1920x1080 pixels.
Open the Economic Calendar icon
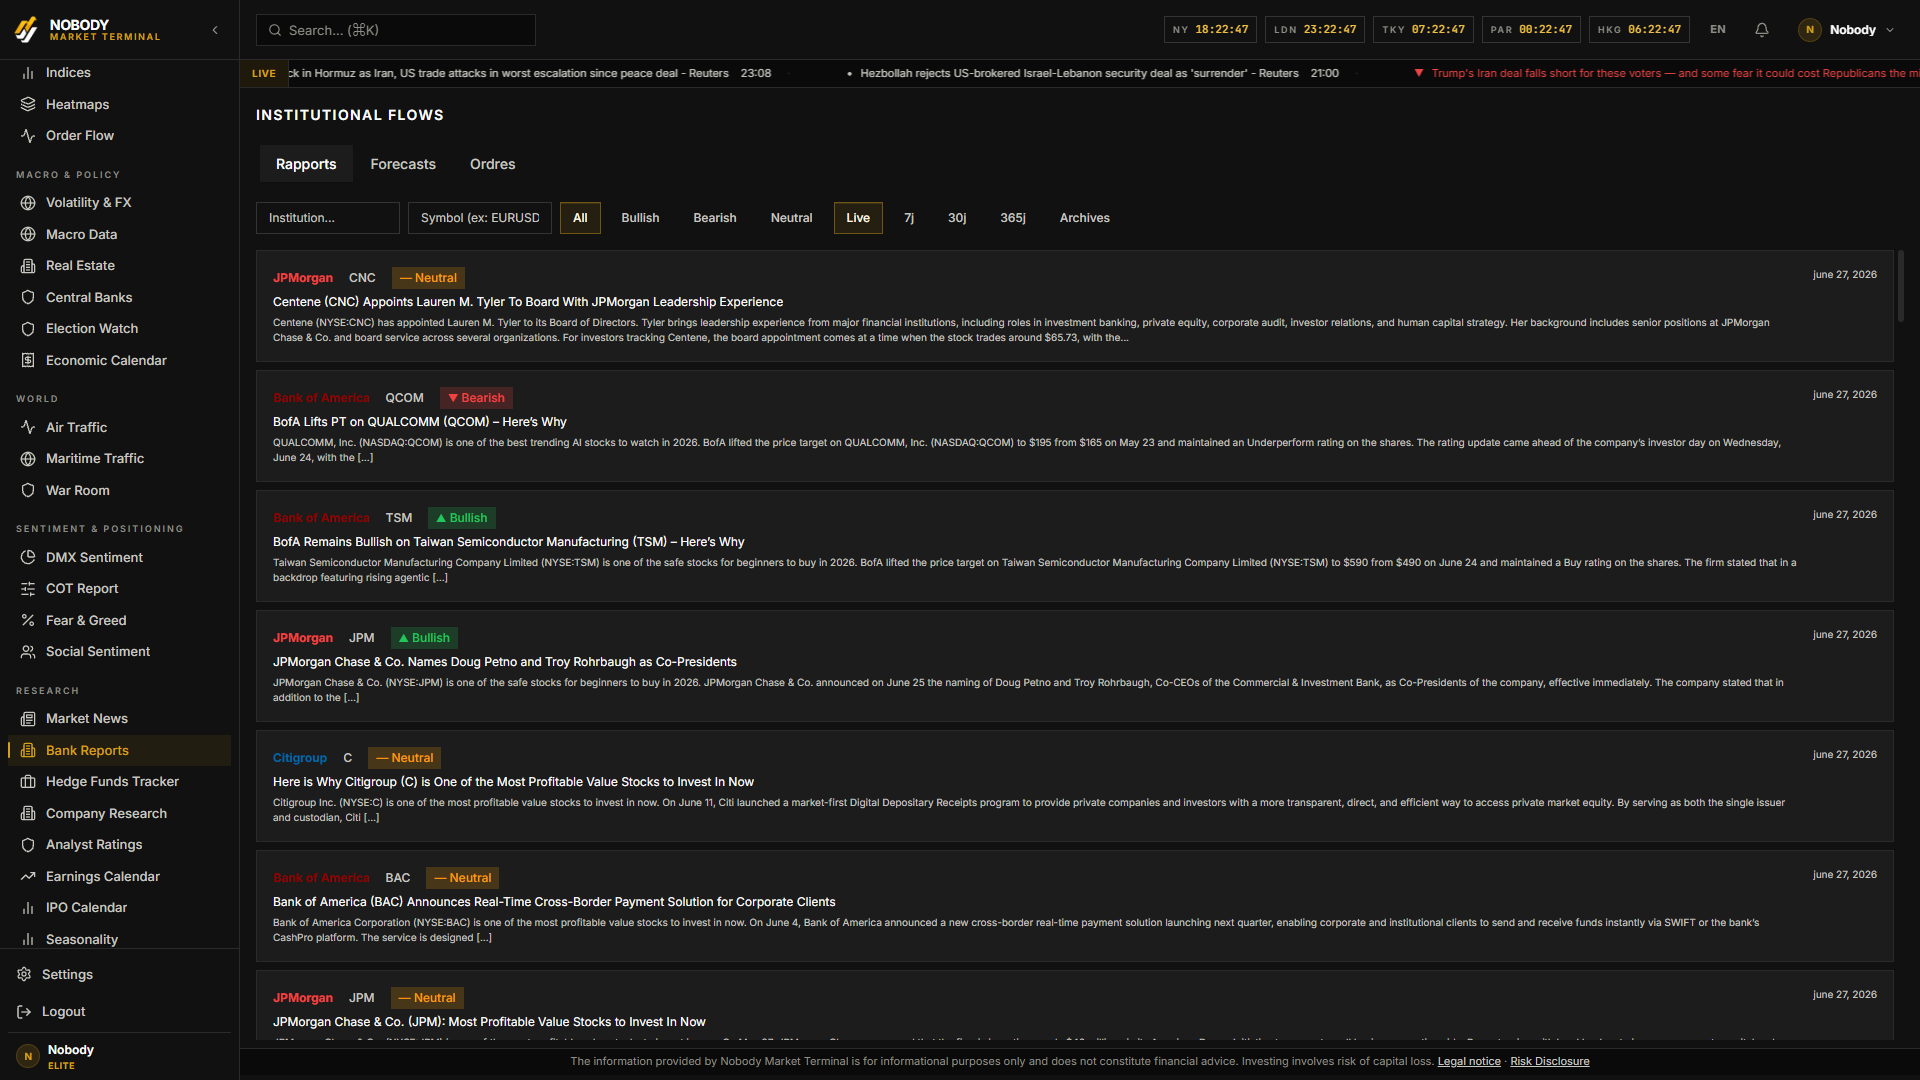coord(28,360)
